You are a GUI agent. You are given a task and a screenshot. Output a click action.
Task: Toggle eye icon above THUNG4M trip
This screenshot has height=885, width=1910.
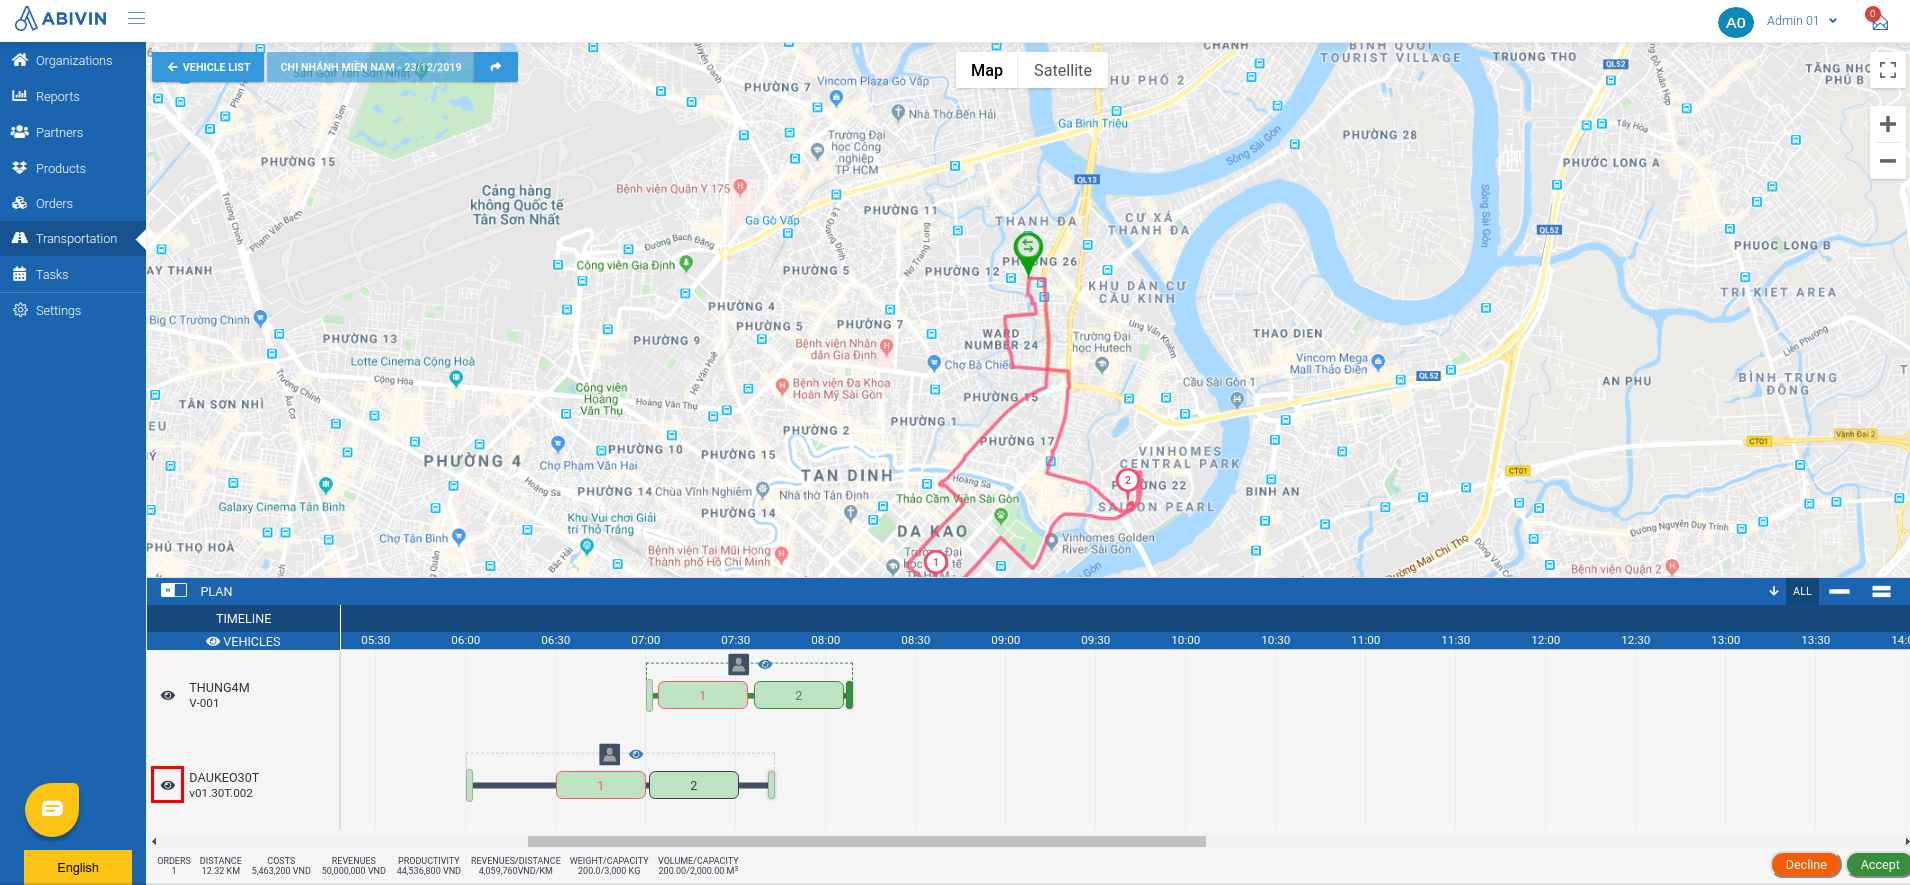[765, 664]
